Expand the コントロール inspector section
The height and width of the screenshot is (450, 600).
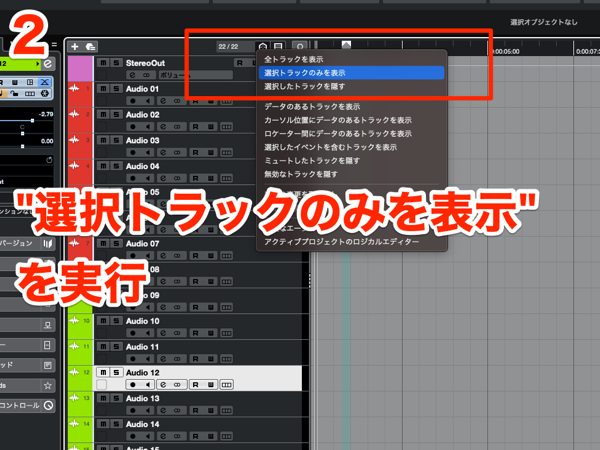tap(28, 405)
